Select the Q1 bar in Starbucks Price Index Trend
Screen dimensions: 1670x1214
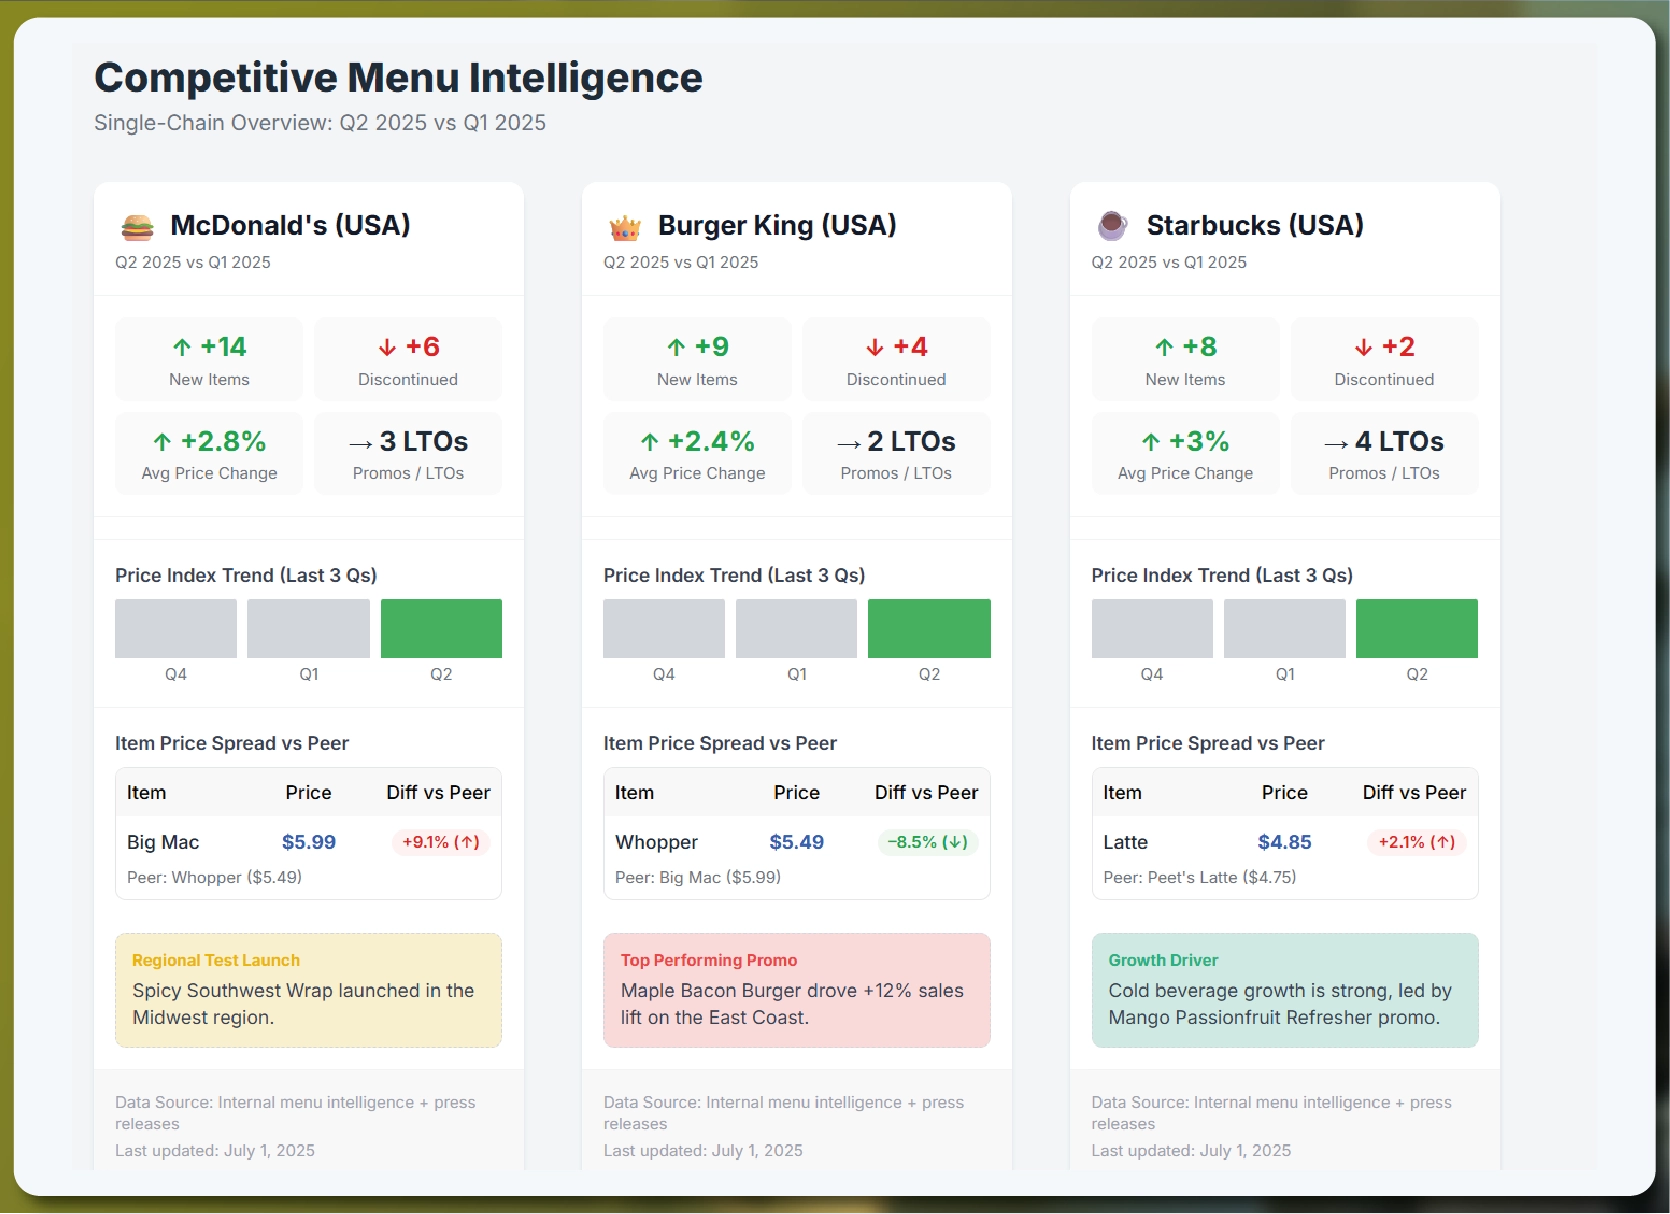click(1284, 628)
